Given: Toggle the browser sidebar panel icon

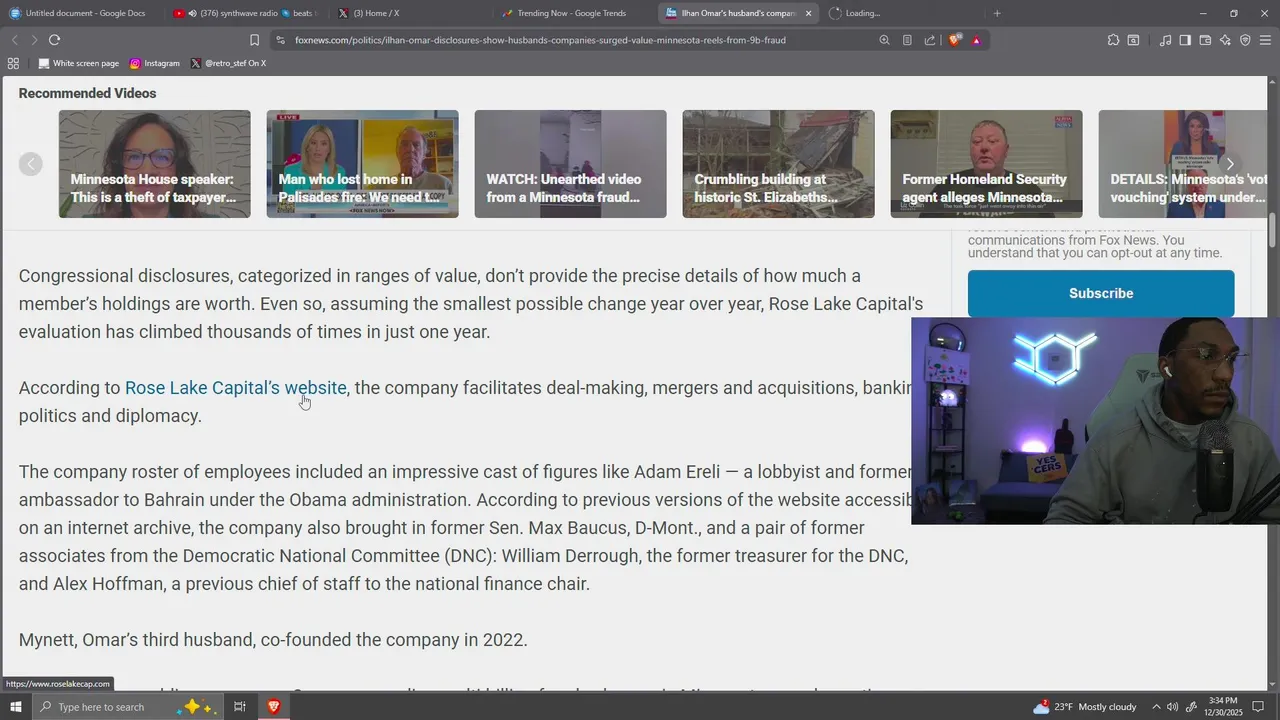Looking at the screenshot, I should tap(1185, 40).
